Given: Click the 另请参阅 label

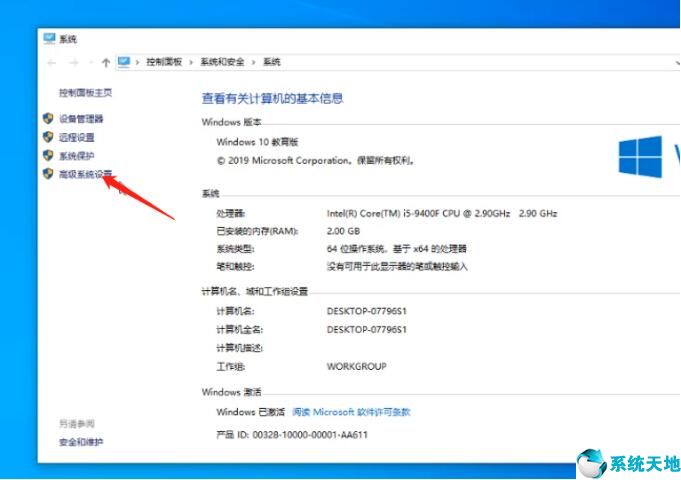Looking at the screenshot, I should [x=77, y=424].
